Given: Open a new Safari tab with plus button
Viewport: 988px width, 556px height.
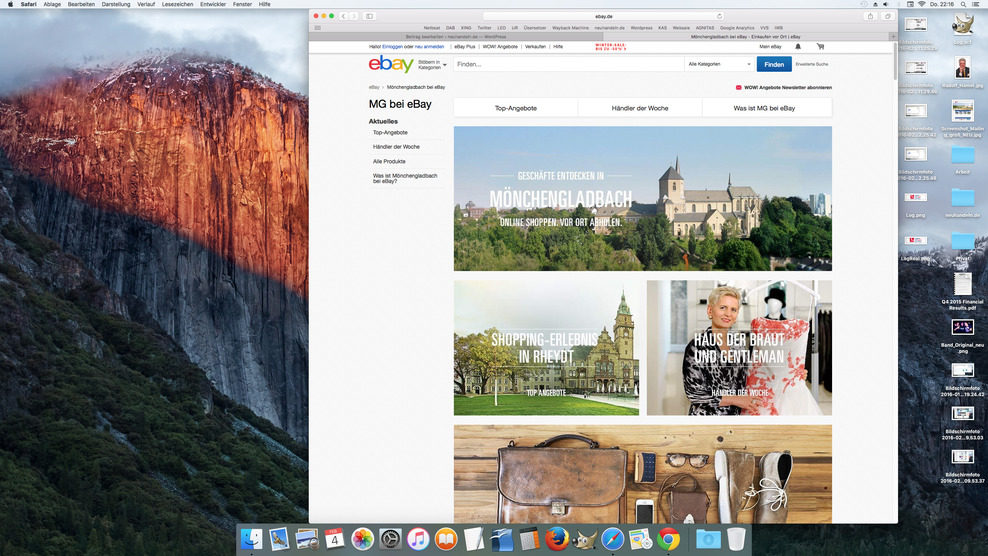Looking at the screenshot, I should click(893, 37).
